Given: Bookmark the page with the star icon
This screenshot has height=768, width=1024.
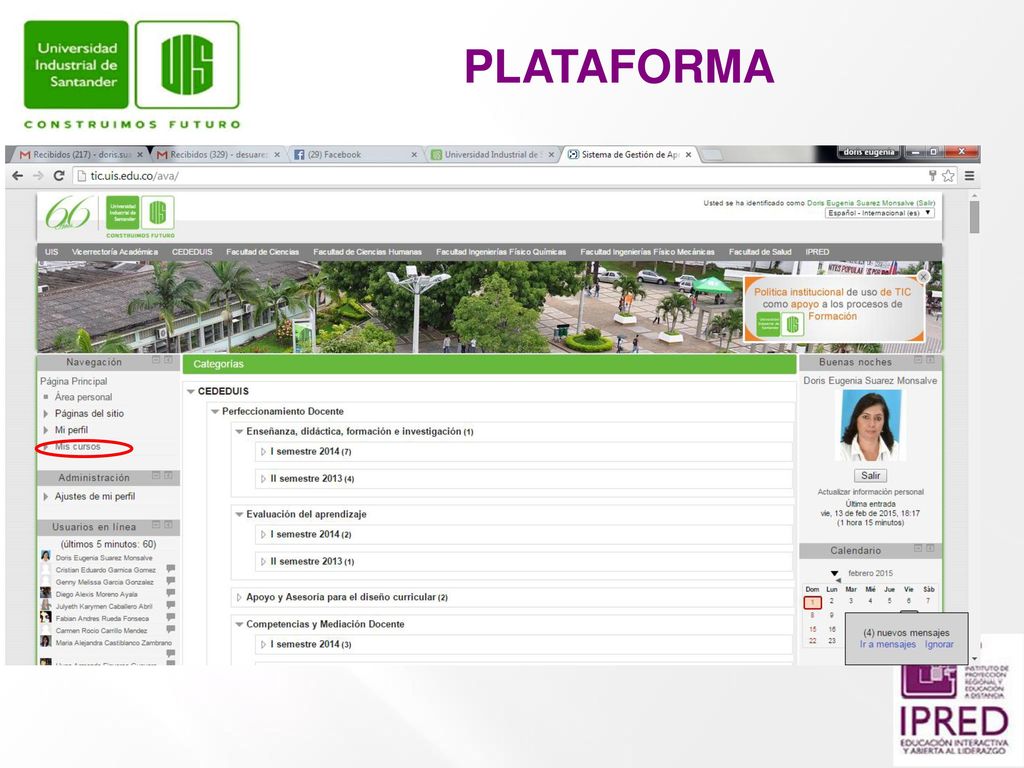Looking at the screenshot, I should pyautogui.click(x=948, y=176).
